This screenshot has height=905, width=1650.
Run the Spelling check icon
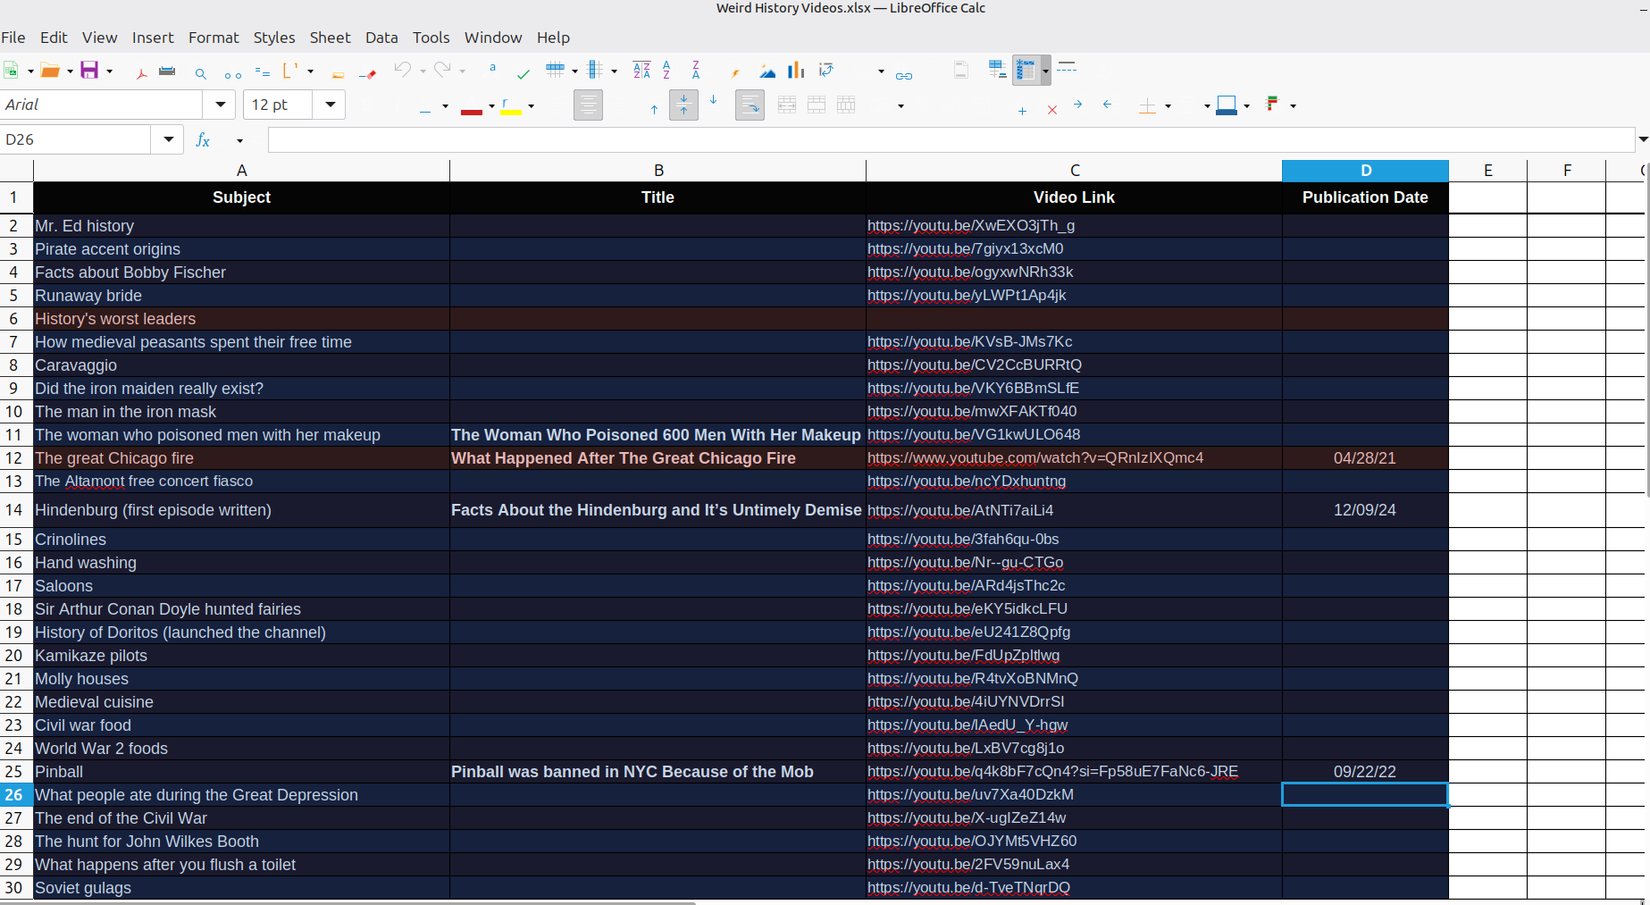523,72
